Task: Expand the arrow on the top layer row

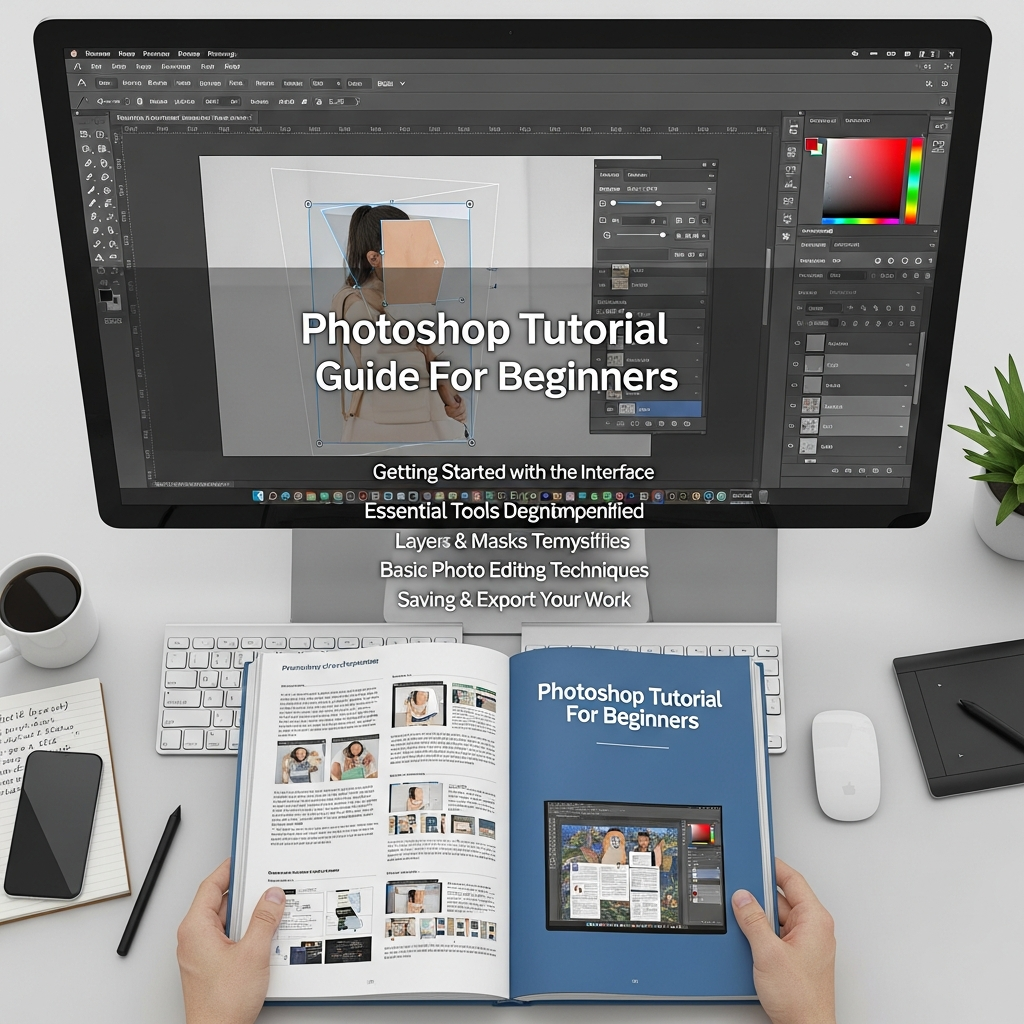Action: [908, 343]
